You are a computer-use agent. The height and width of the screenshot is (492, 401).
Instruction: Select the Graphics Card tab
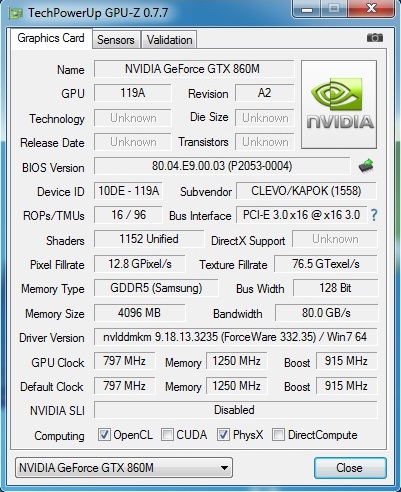click(x=51, y=38)
